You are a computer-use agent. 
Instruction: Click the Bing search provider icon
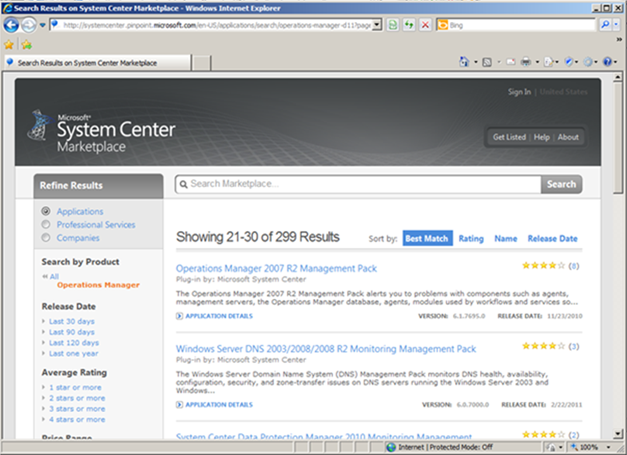(443, 25)
